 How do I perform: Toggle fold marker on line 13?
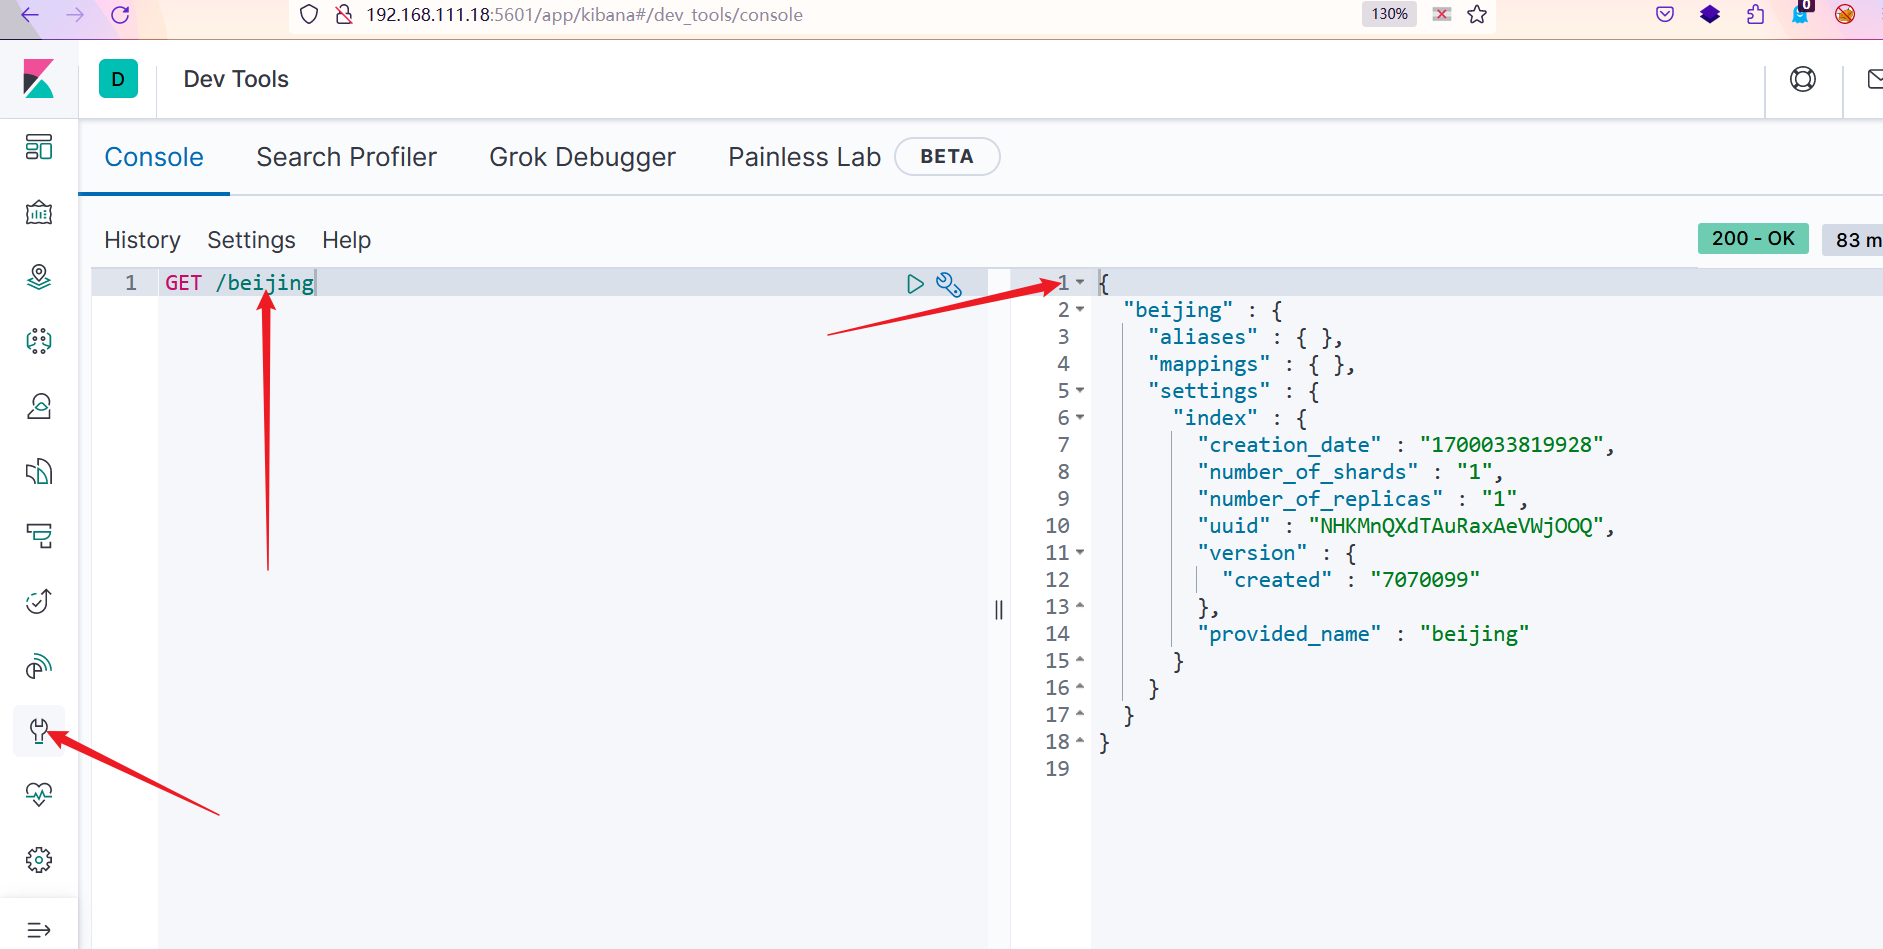click(1080, 606)
